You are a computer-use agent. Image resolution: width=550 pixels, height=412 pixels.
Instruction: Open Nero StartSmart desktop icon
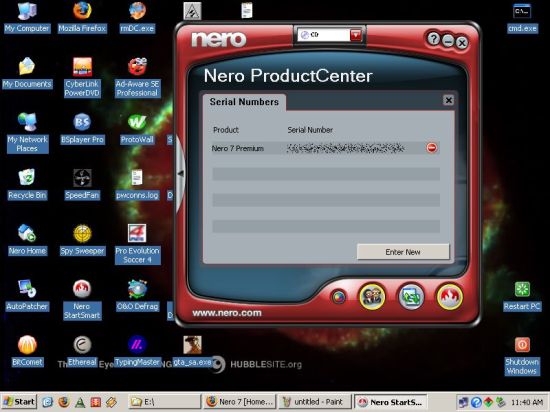[82, 299]
